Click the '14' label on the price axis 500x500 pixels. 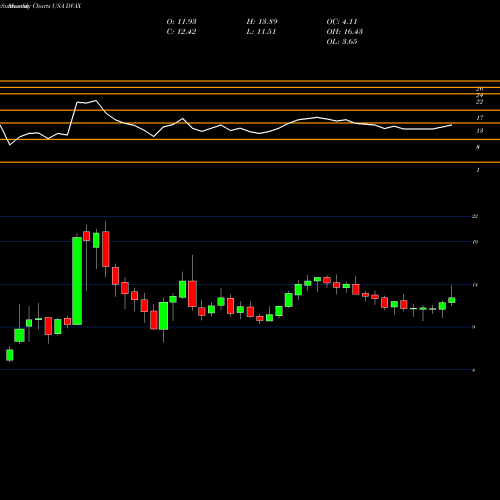pos(475,285)
